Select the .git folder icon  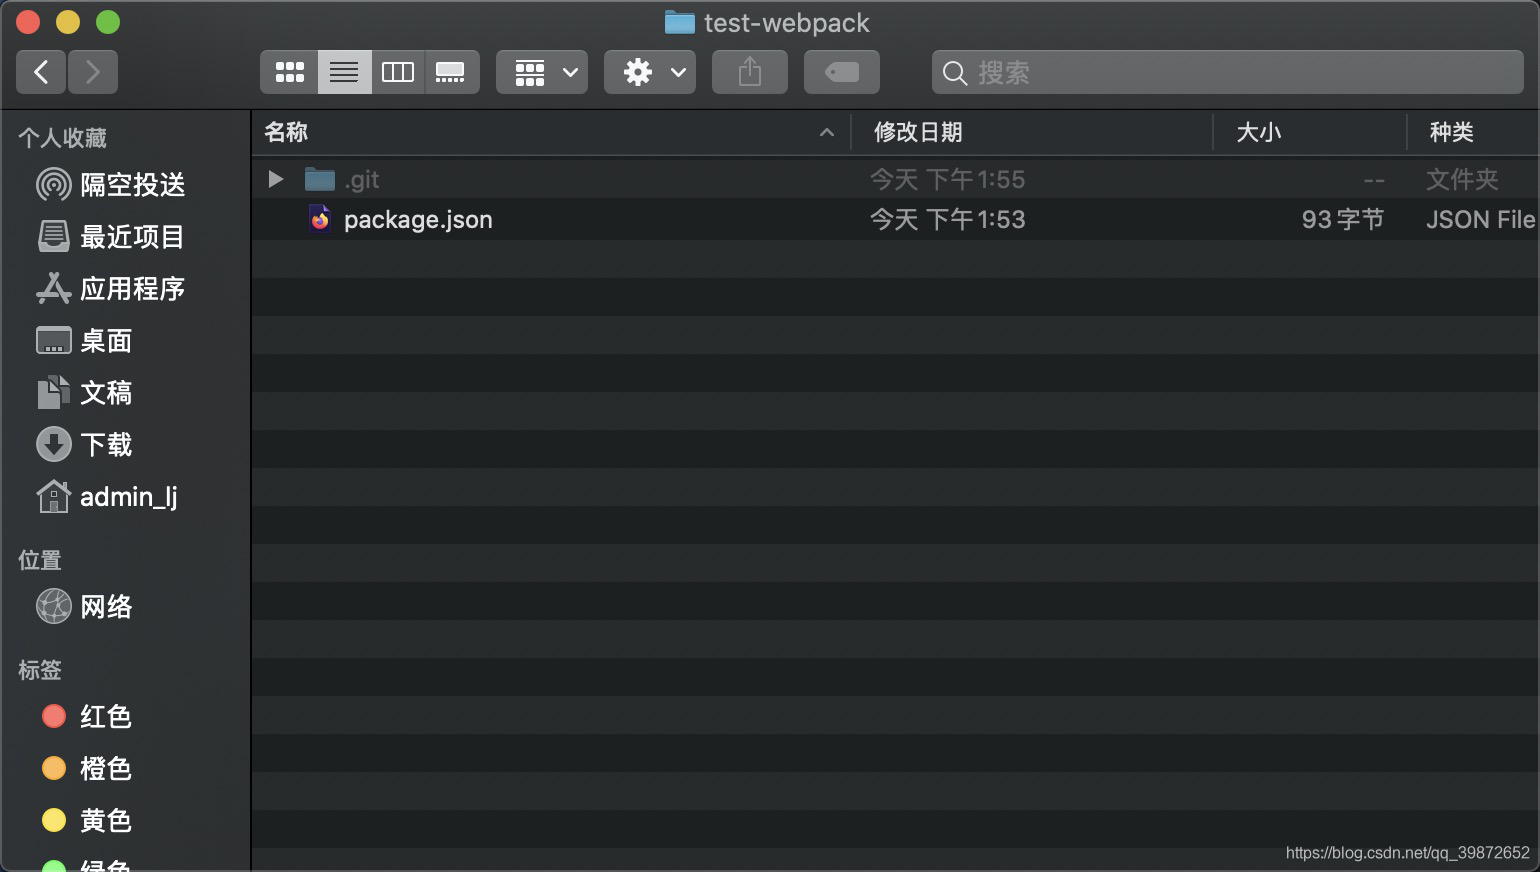pyautogui.click(x=320, y=179)
